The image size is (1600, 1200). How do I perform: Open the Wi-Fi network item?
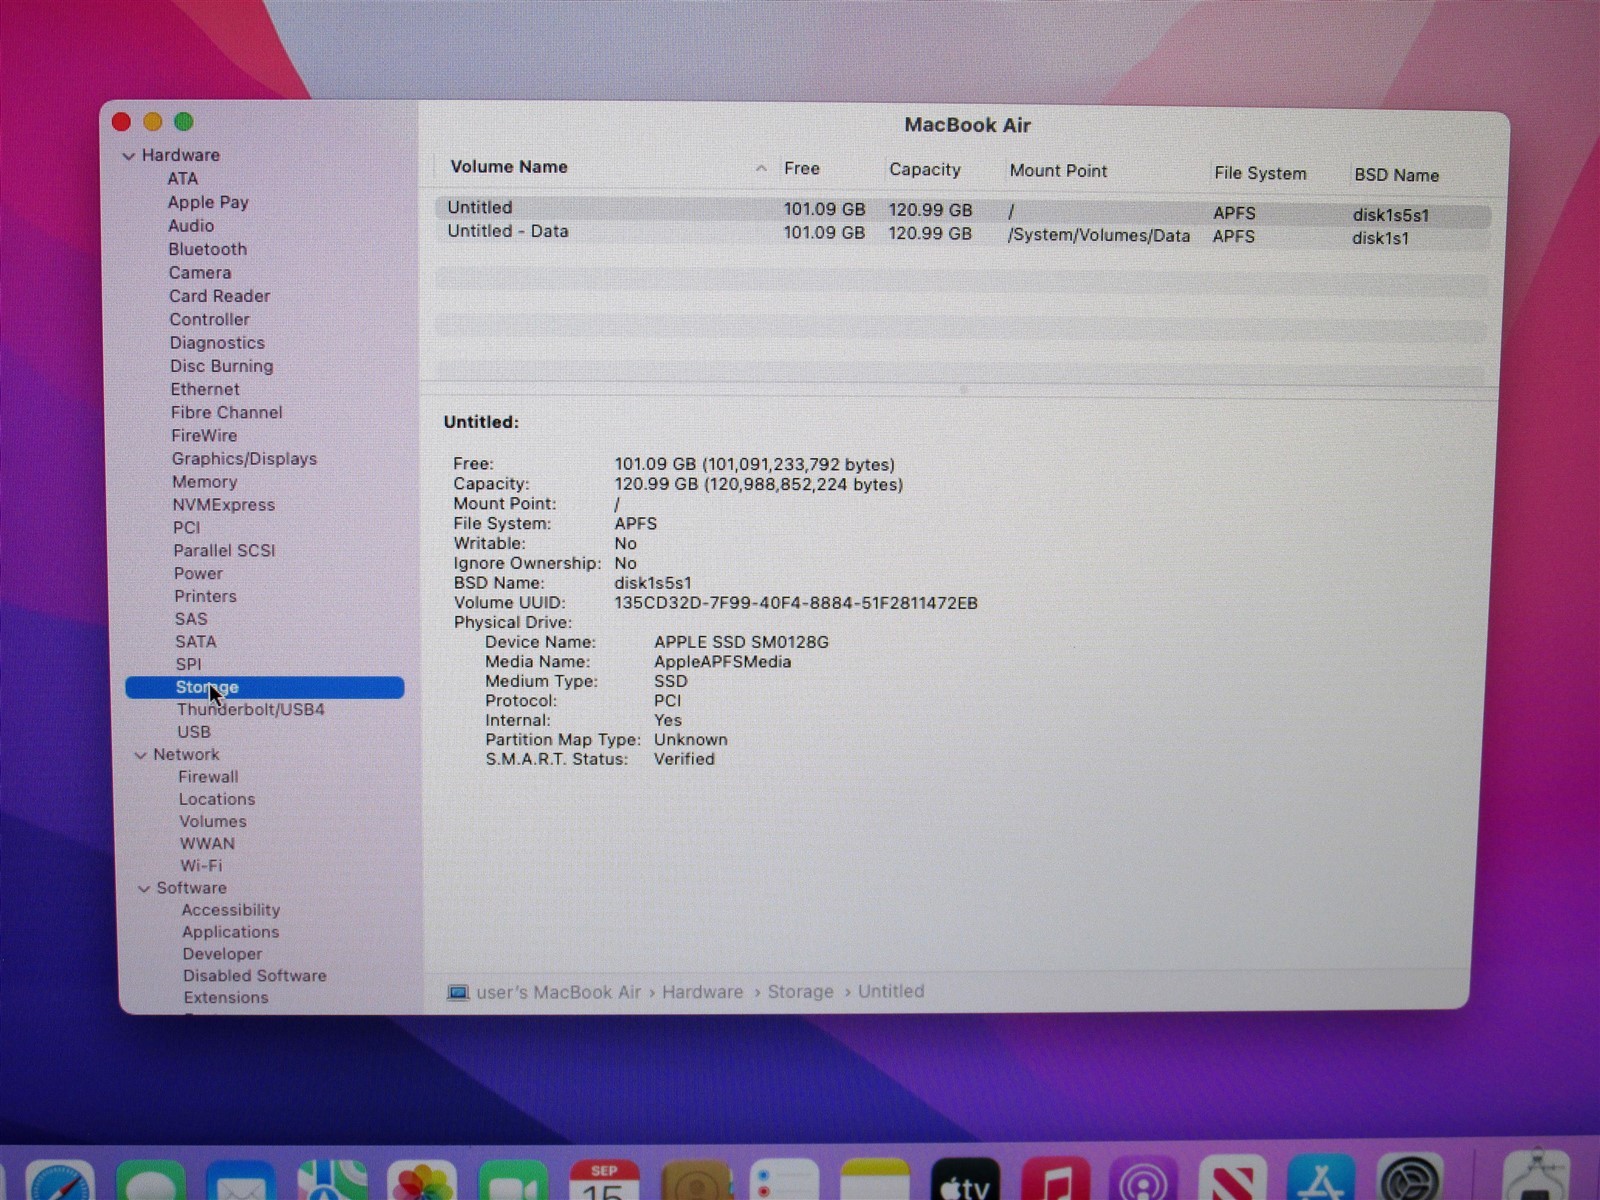201,866
